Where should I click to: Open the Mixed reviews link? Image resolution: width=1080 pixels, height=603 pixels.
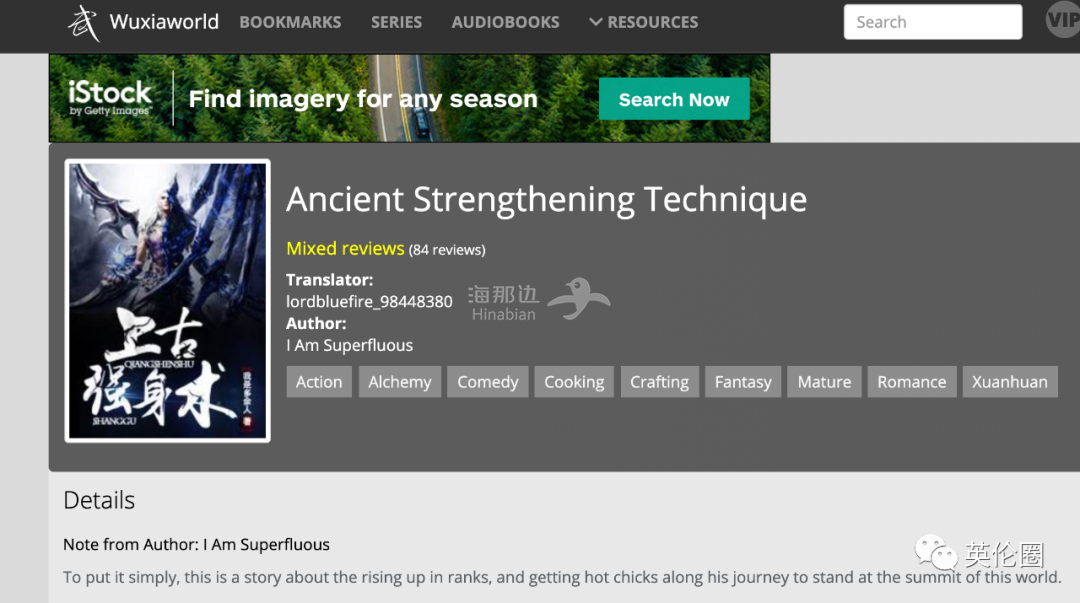[x=345, y=248]
